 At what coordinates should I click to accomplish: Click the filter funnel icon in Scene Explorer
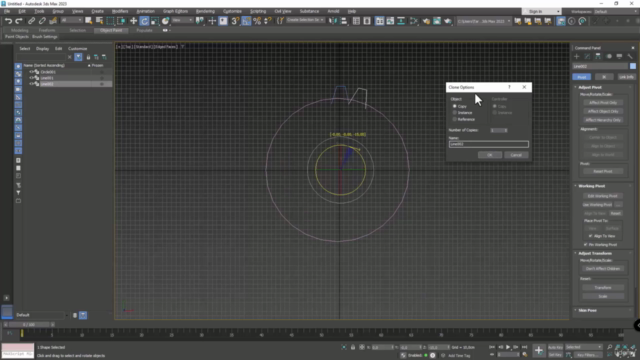click(78, 57)
